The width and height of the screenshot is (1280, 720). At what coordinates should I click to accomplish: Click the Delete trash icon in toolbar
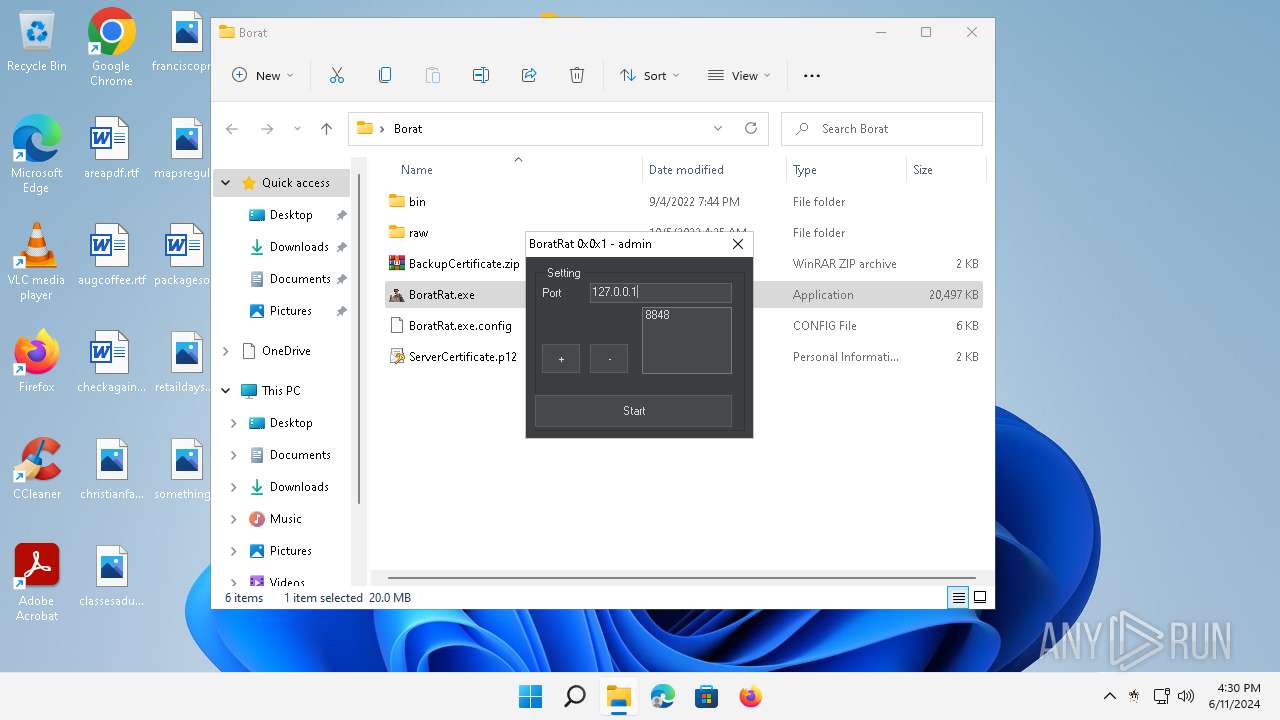[577, 75]
